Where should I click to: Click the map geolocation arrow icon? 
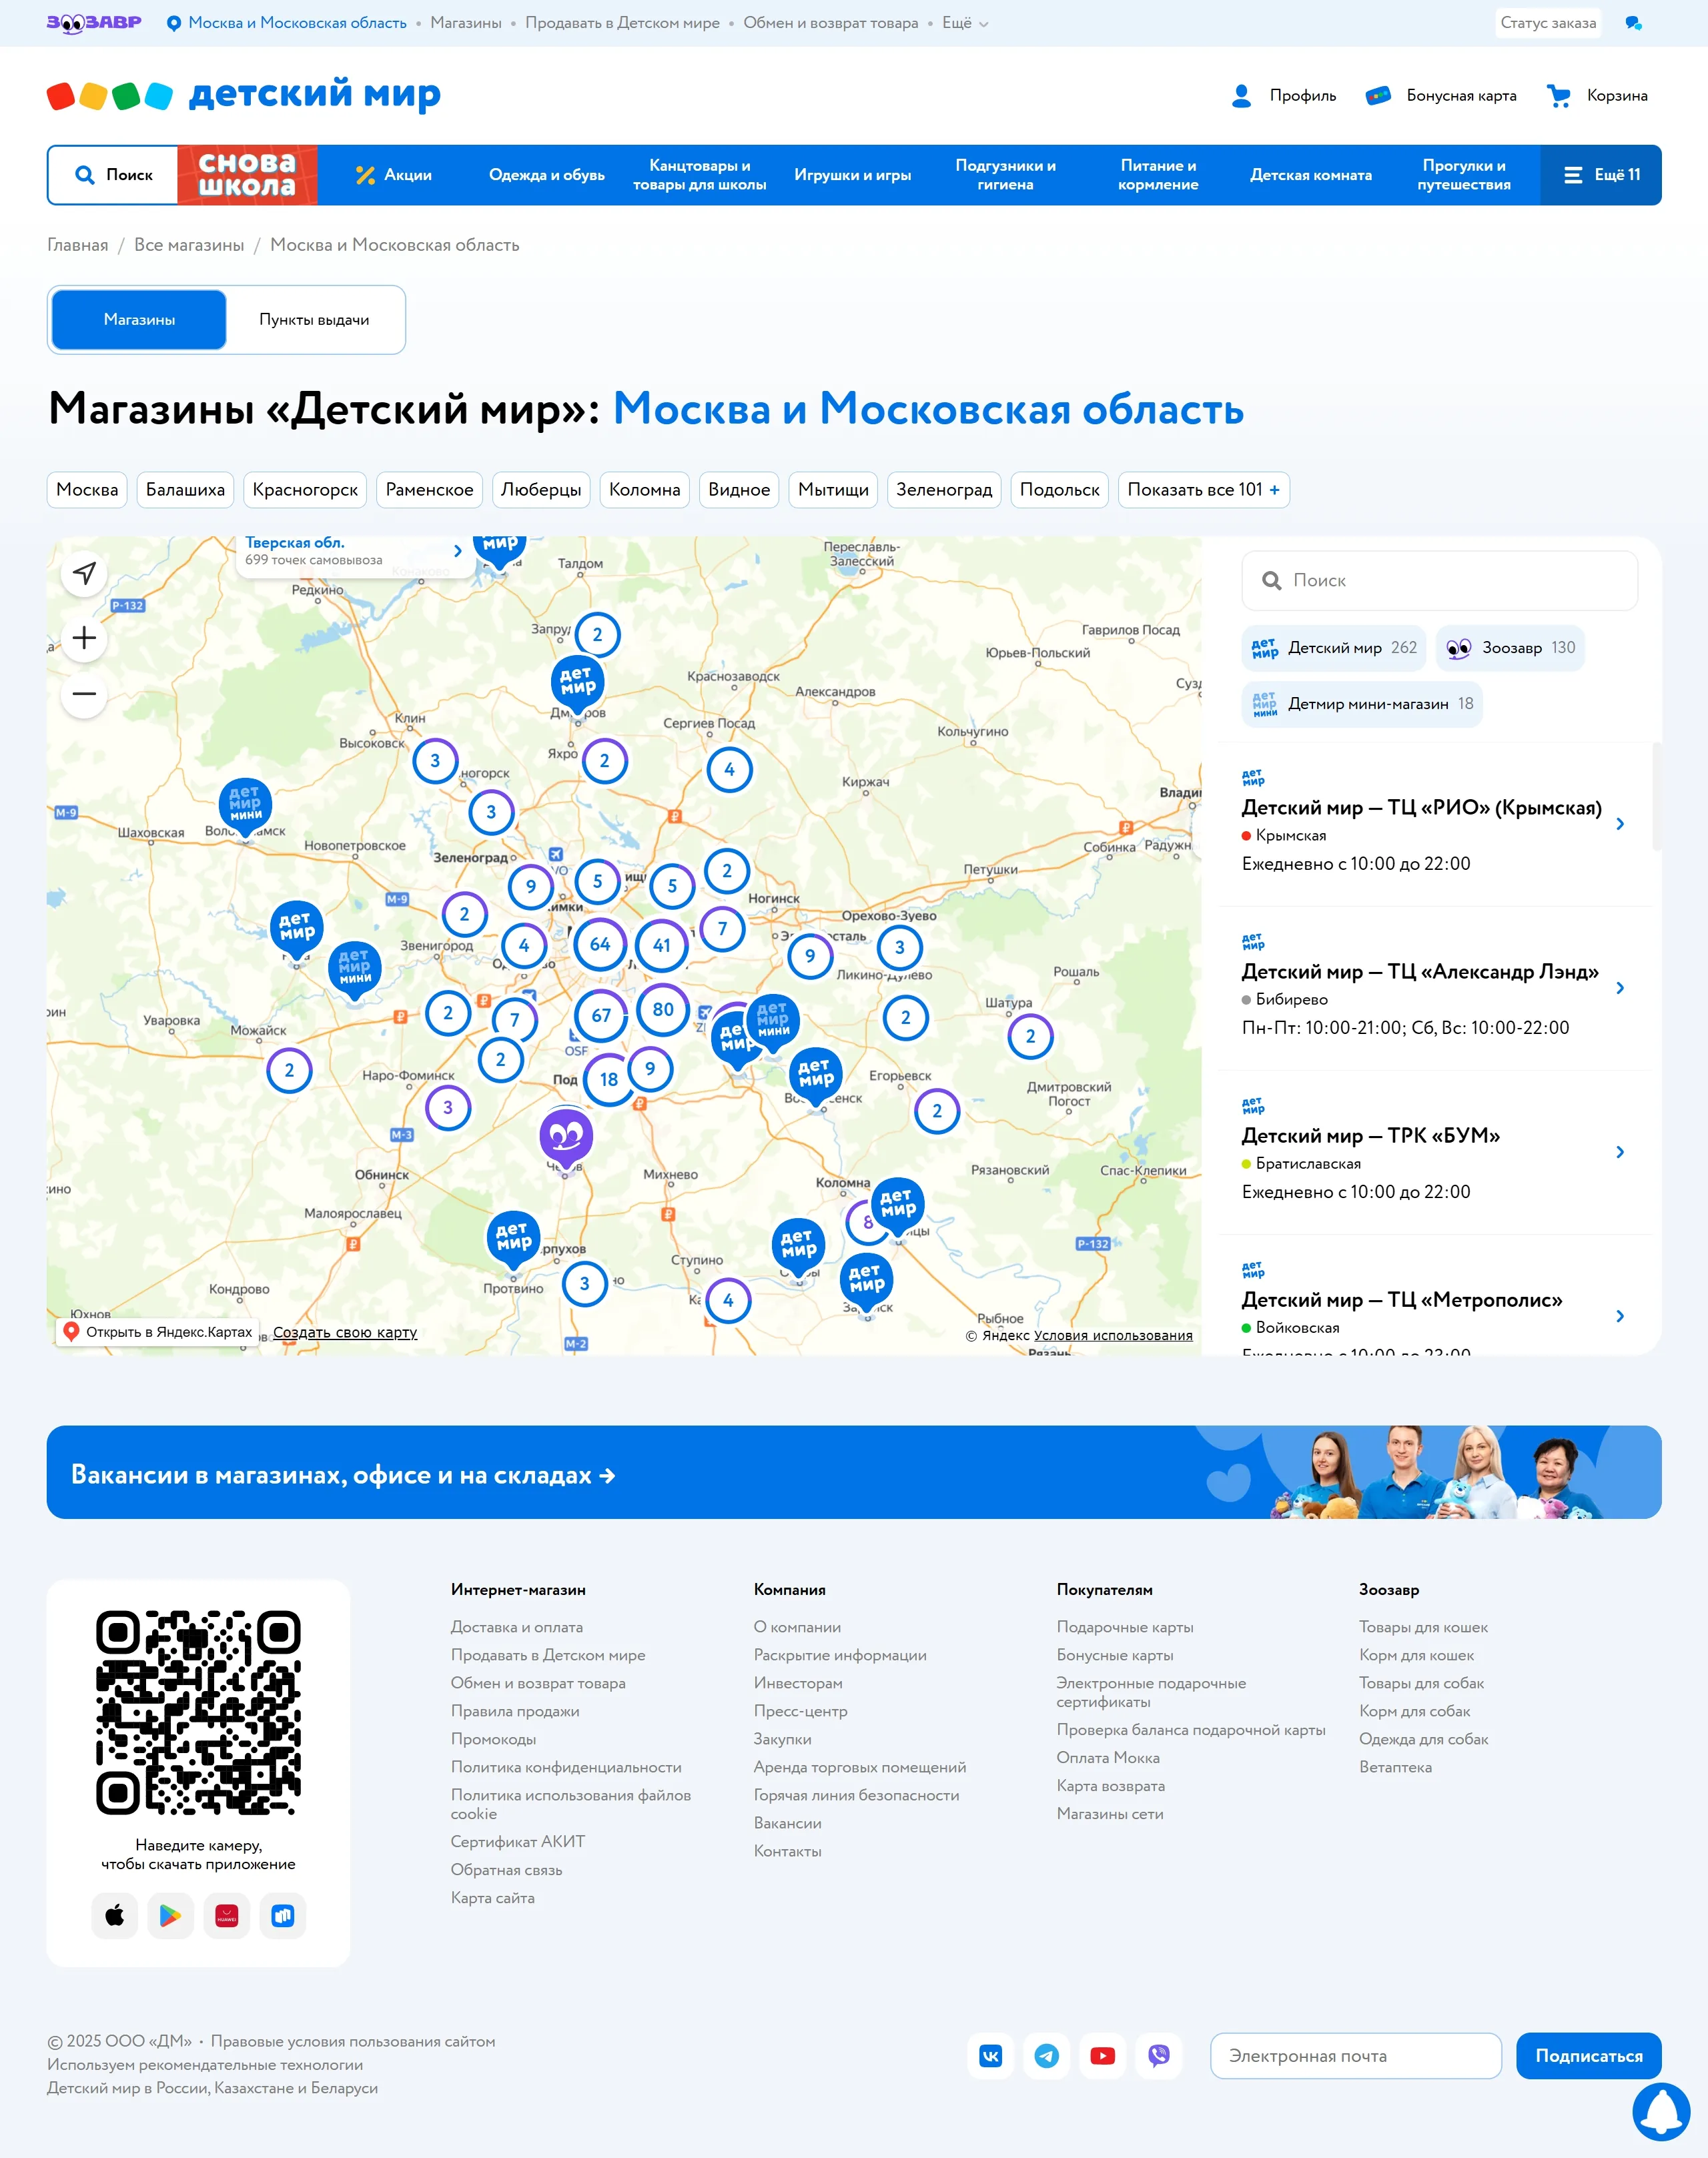[85, 573]
